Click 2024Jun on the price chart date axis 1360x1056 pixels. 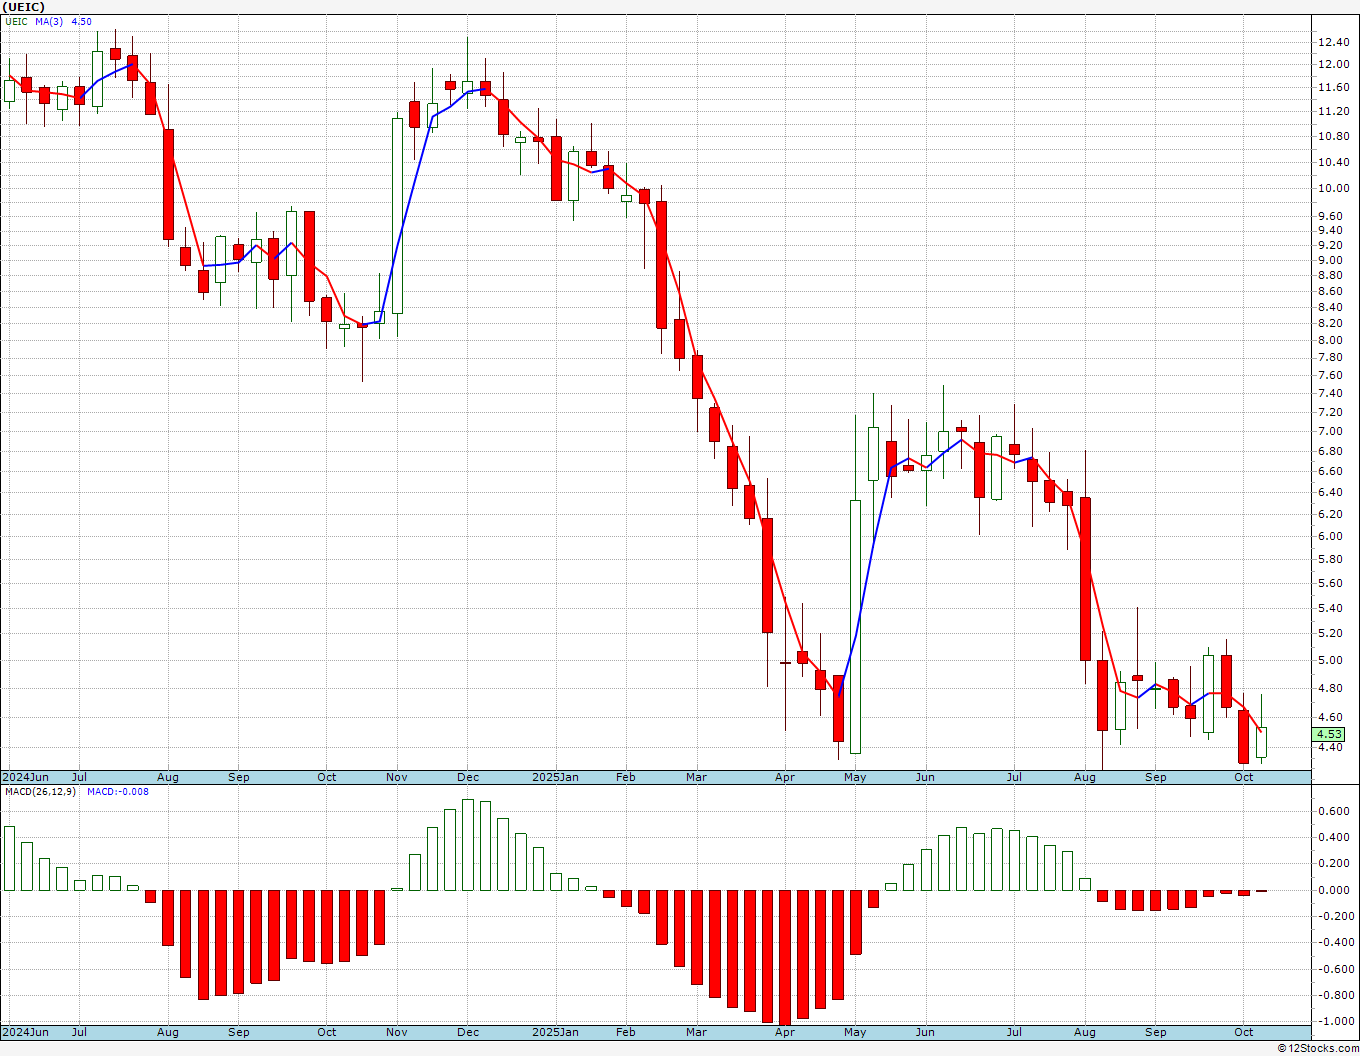[x=26, y=777]
